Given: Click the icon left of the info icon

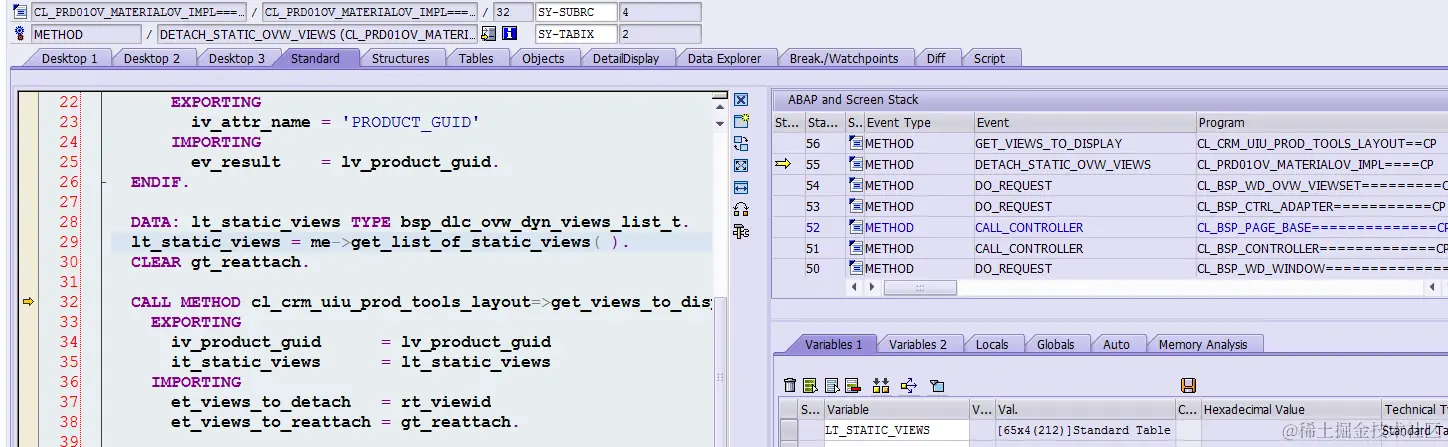Looking at the screenshot, I should (488, 33).
